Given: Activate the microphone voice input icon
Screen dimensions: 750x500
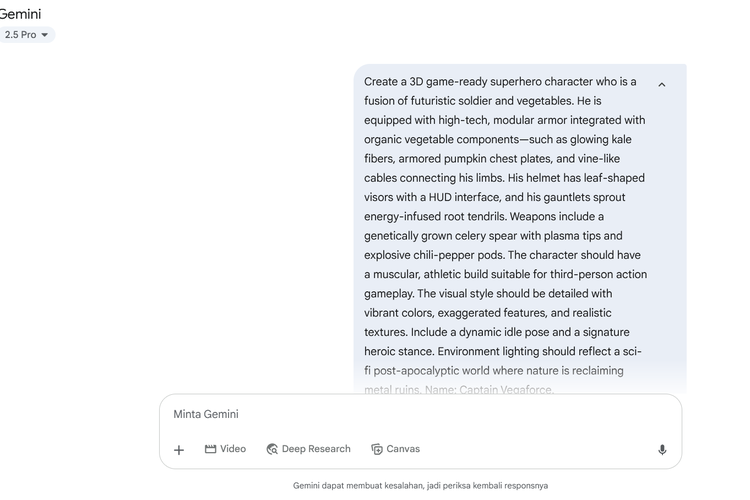Looking at the screenshot, I should point(662,450).
